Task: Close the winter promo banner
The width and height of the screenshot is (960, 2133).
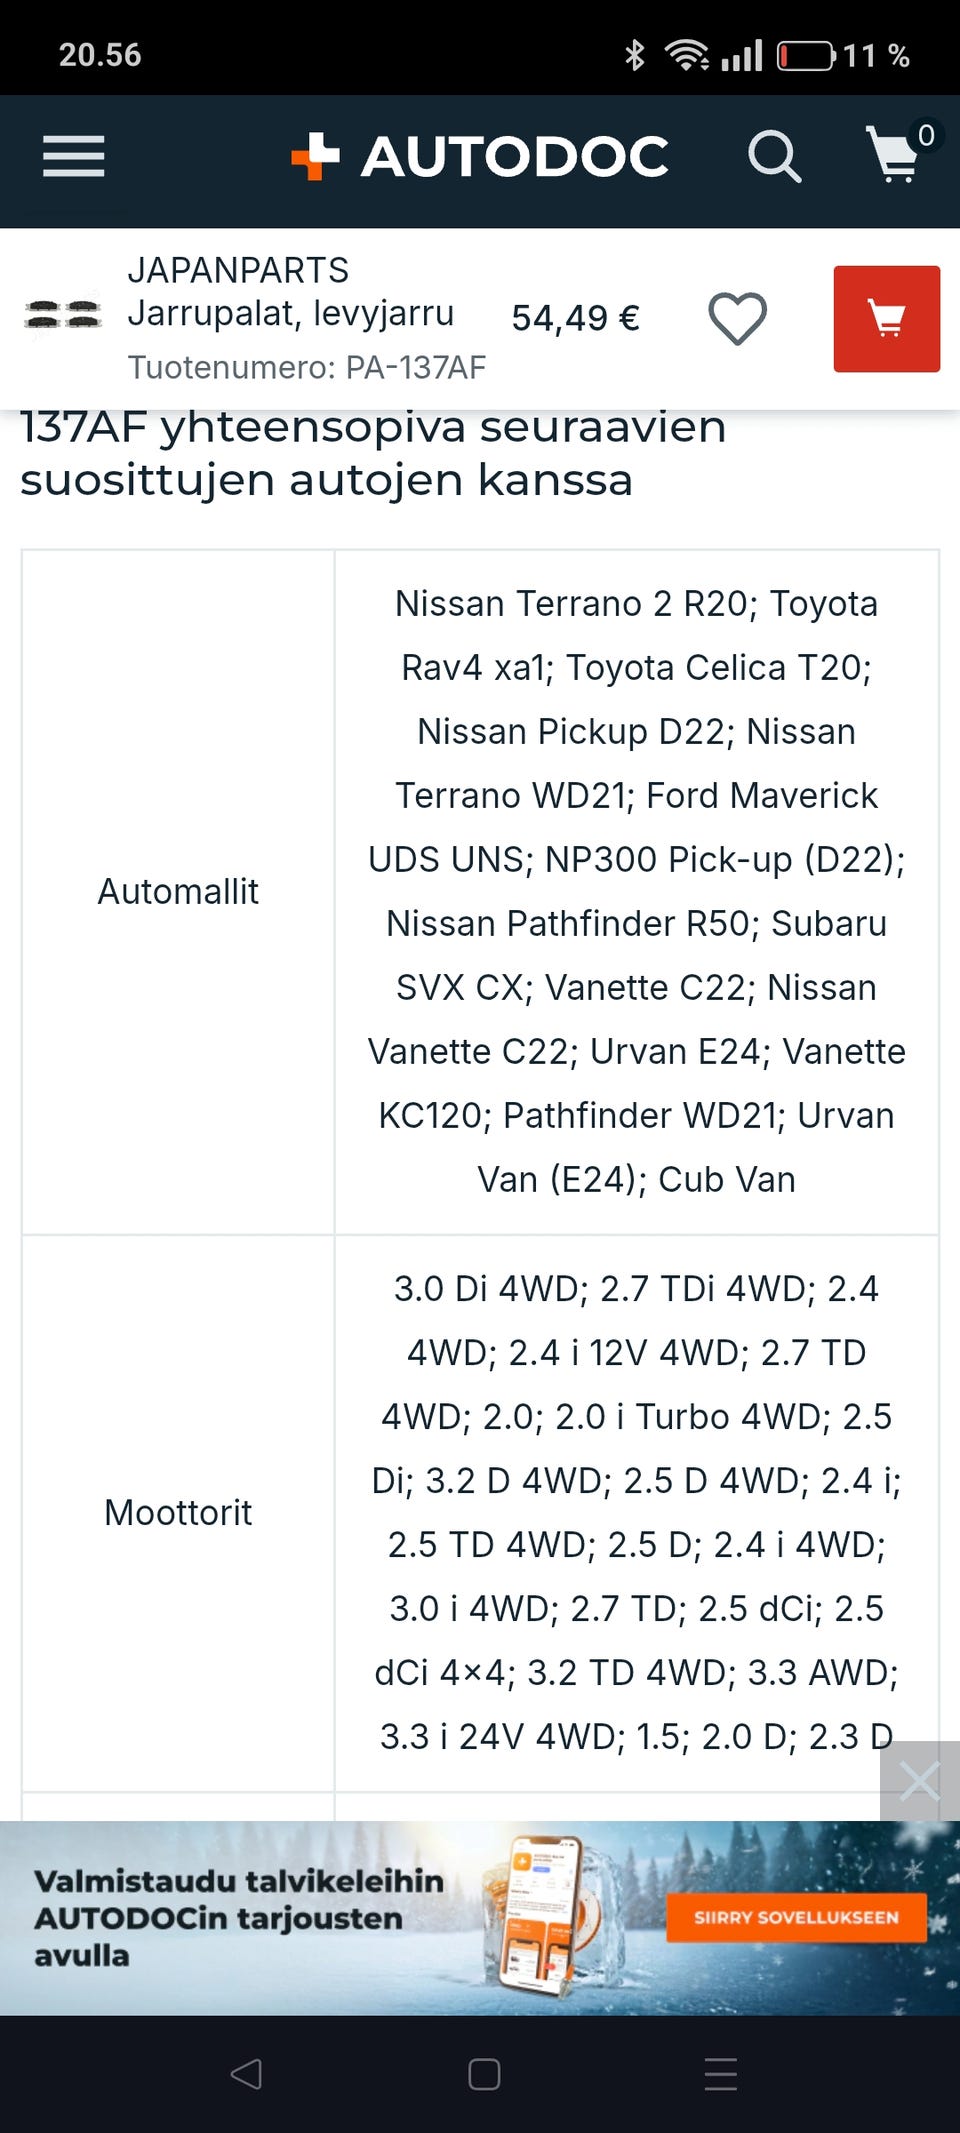Action: tap(919, 1781)
